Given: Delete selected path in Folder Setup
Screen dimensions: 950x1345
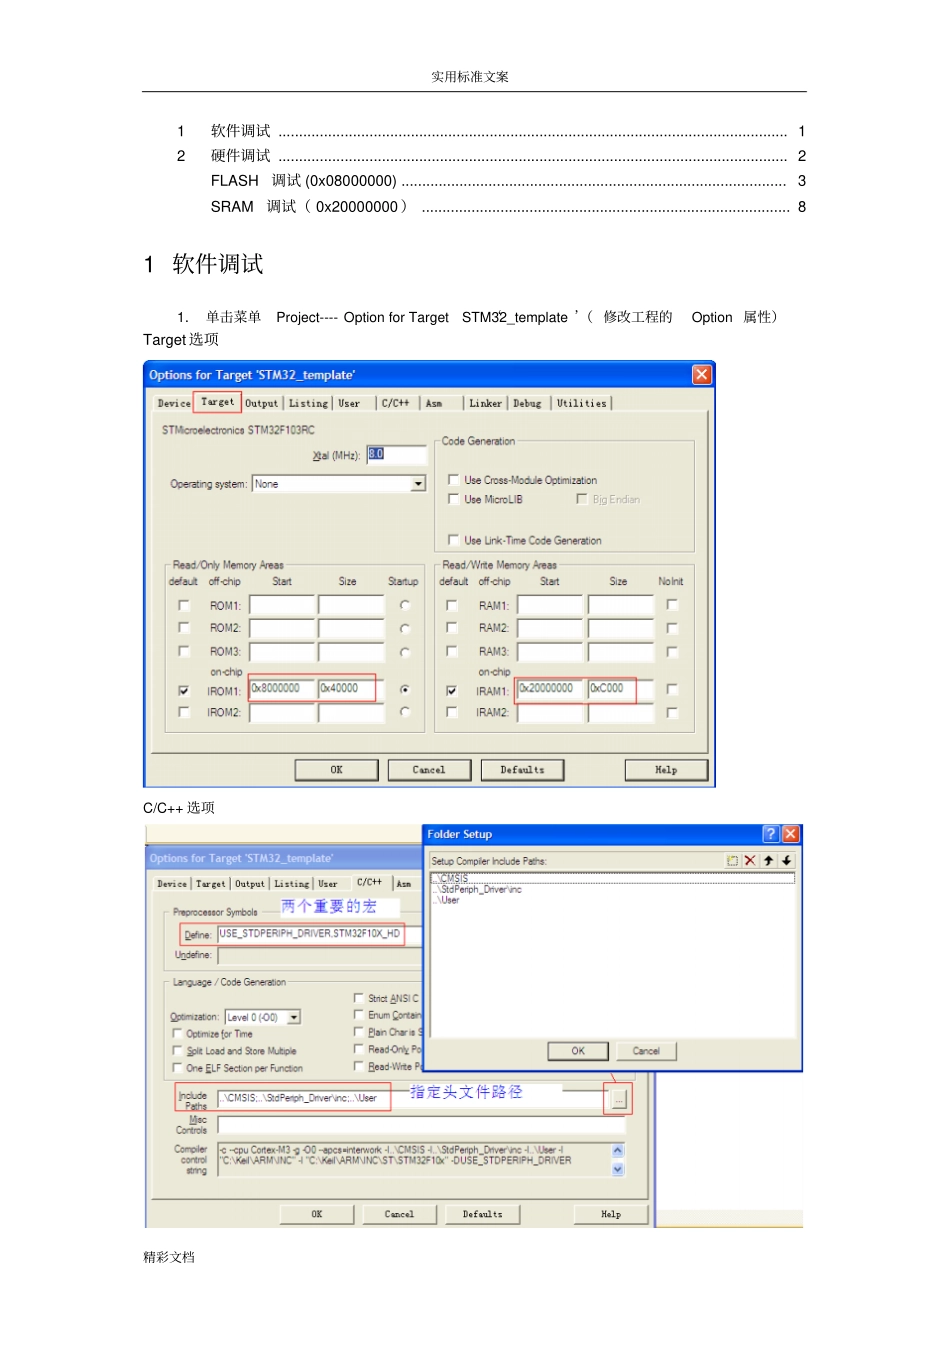Looking at the screenshot, I should click(750, 860).
